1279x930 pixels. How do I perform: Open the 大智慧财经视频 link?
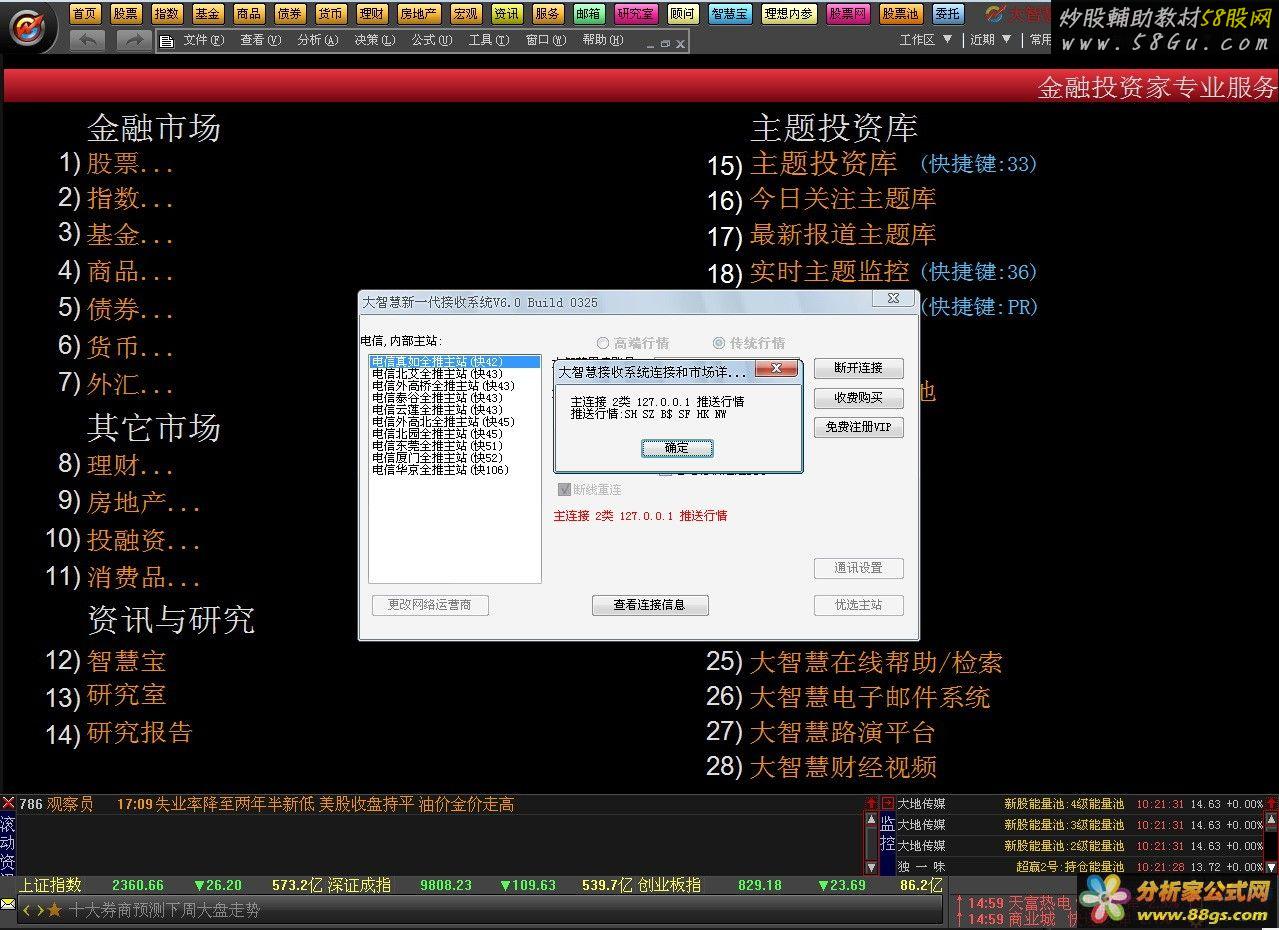pyautogui.click(x=843, y=767)
